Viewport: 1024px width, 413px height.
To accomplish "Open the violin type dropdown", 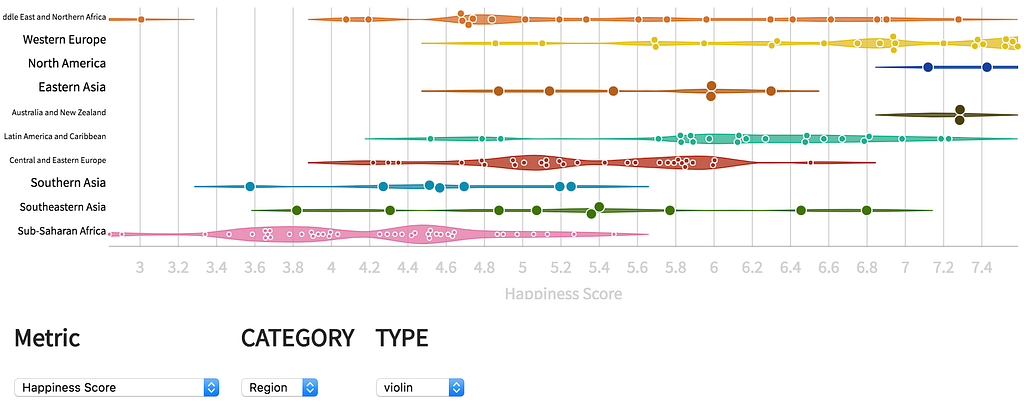I will pyautogui.click(x=420, y=388).
